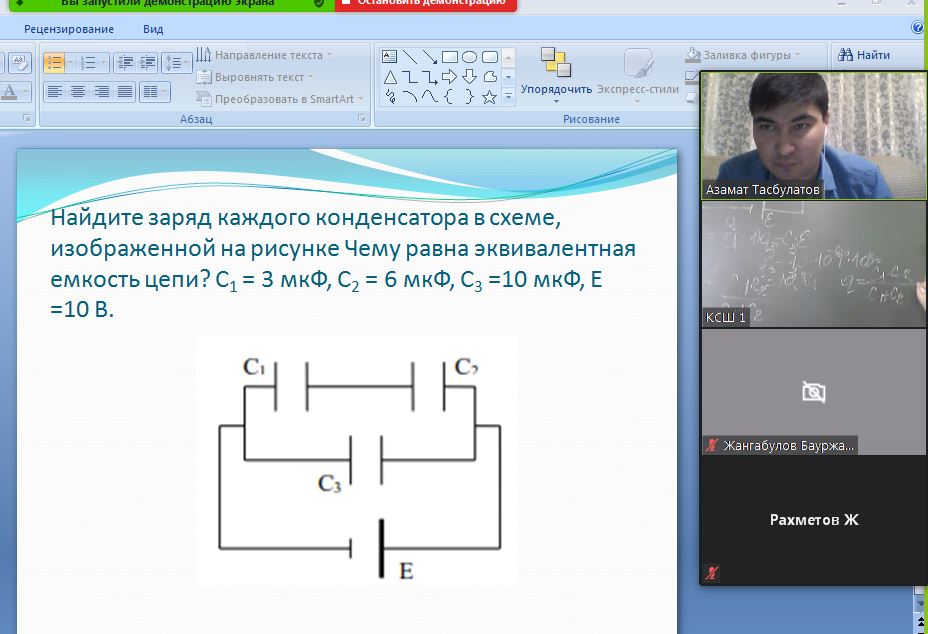This screenshot has height=634, width=928.
Task: Select the КСШ 1 video tile
Action: [814, 264]
